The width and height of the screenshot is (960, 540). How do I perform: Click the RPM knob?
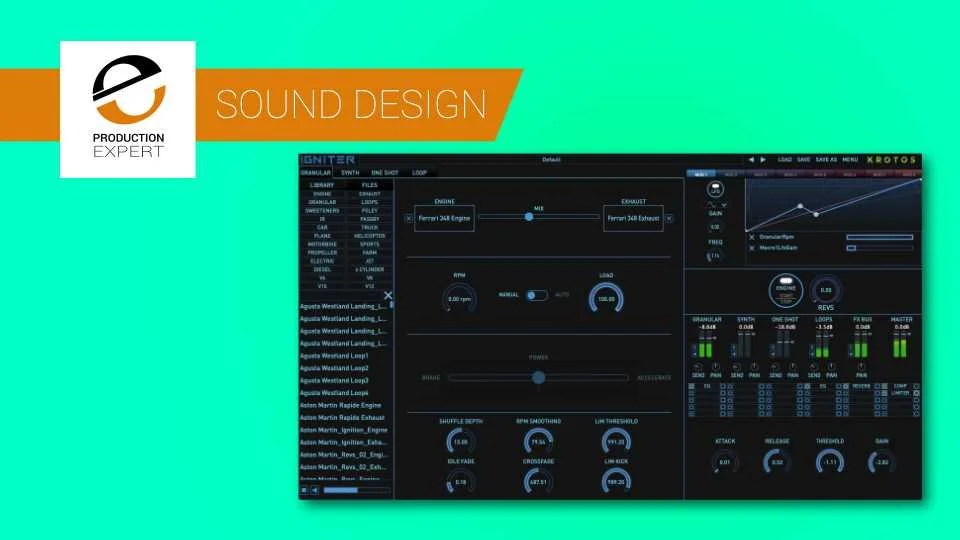[x=459, y=299]
